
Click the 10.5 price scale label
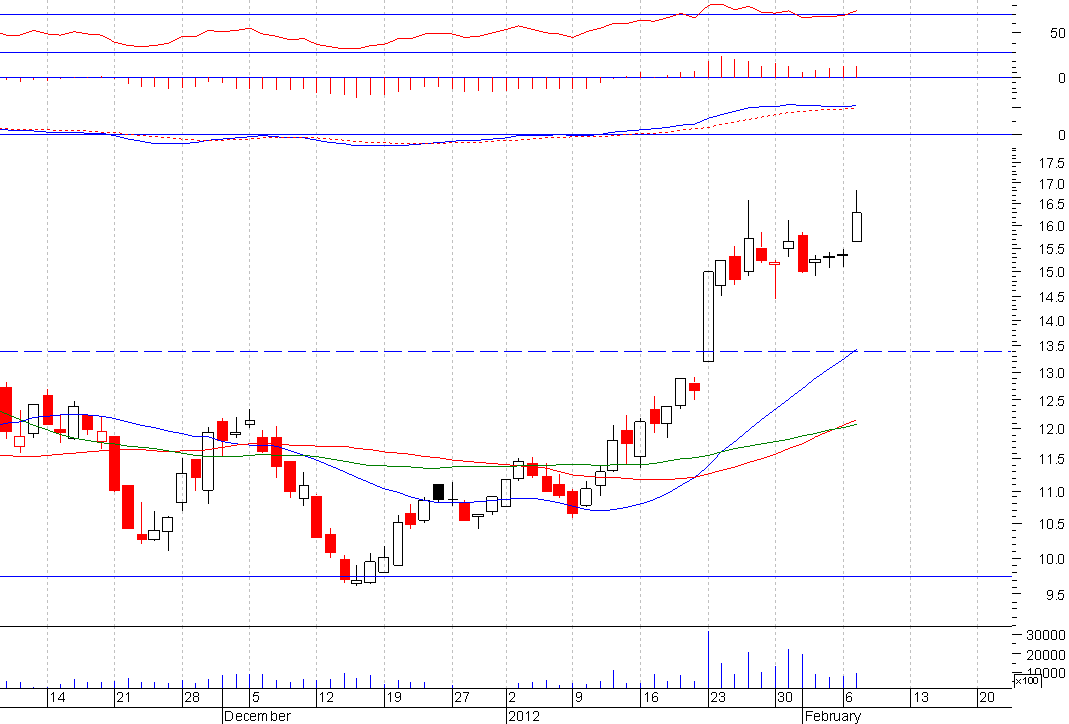pos(1051,524)
